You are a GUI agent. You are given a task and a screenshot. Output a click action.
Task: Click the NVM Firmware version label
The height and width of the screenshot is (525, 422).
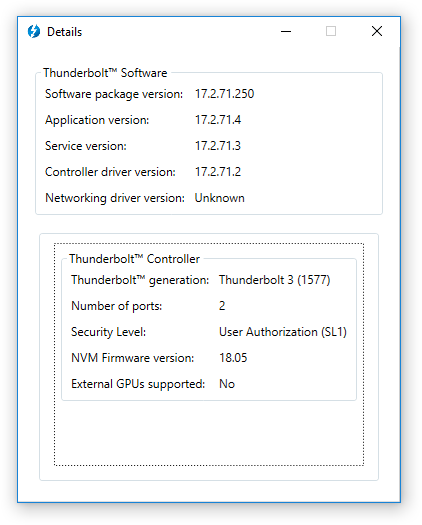(133, 358)
